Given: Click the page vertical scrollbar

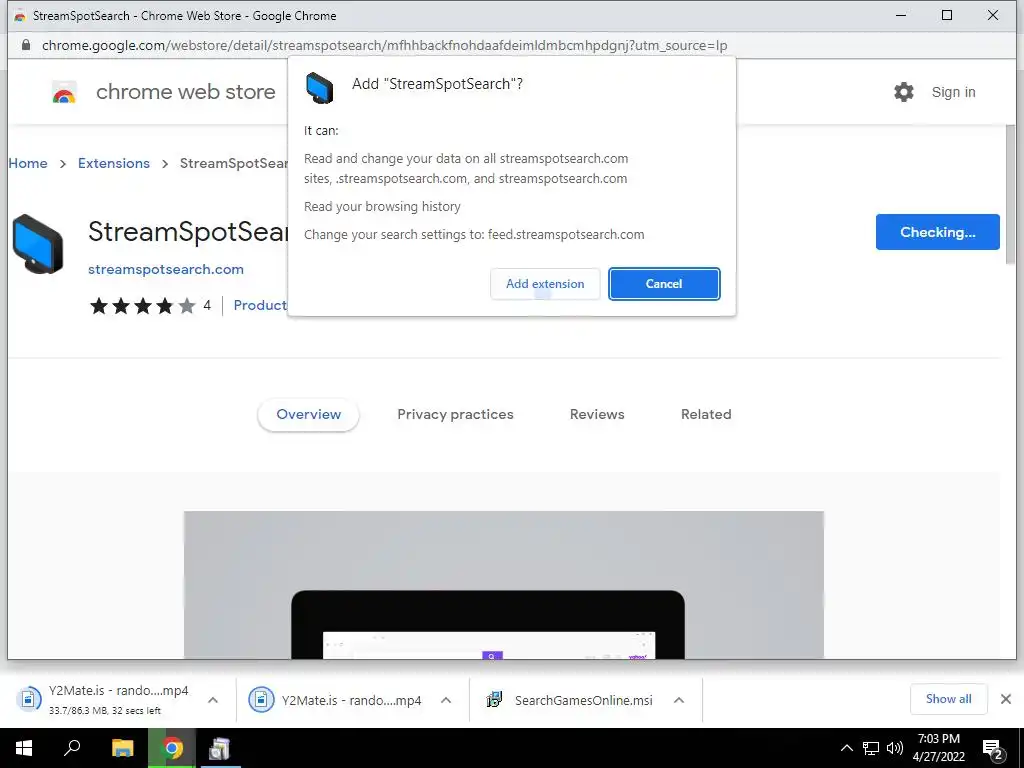Looking at the screenshot, I should point(1010,195).
